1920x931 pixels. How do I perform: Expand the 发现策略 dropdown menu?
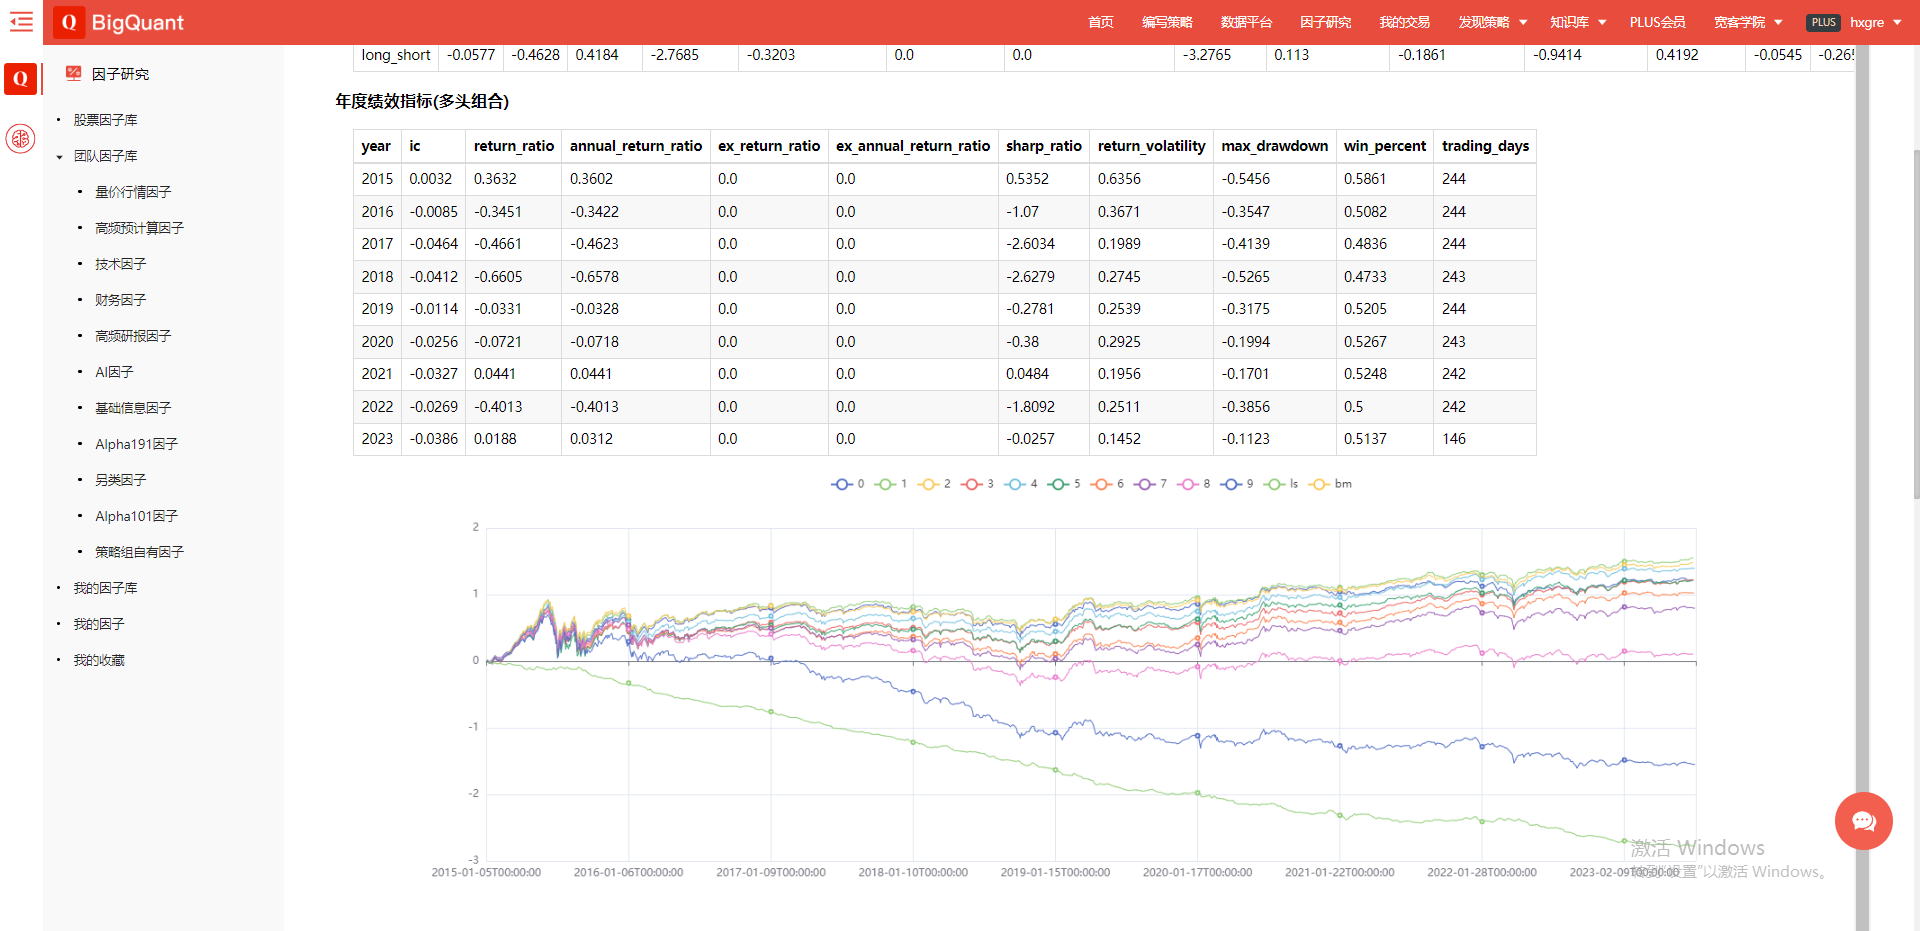click(x=1492, y=22)
